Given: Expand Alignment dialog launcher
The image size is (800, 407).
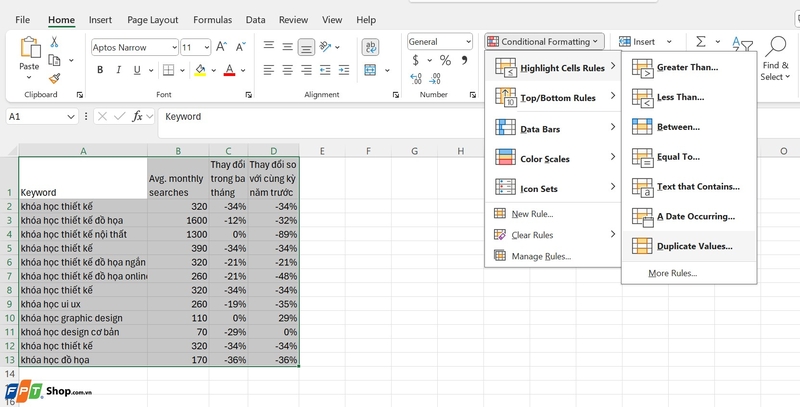Looking at the screenshot, I should click(x=396, y=95).
